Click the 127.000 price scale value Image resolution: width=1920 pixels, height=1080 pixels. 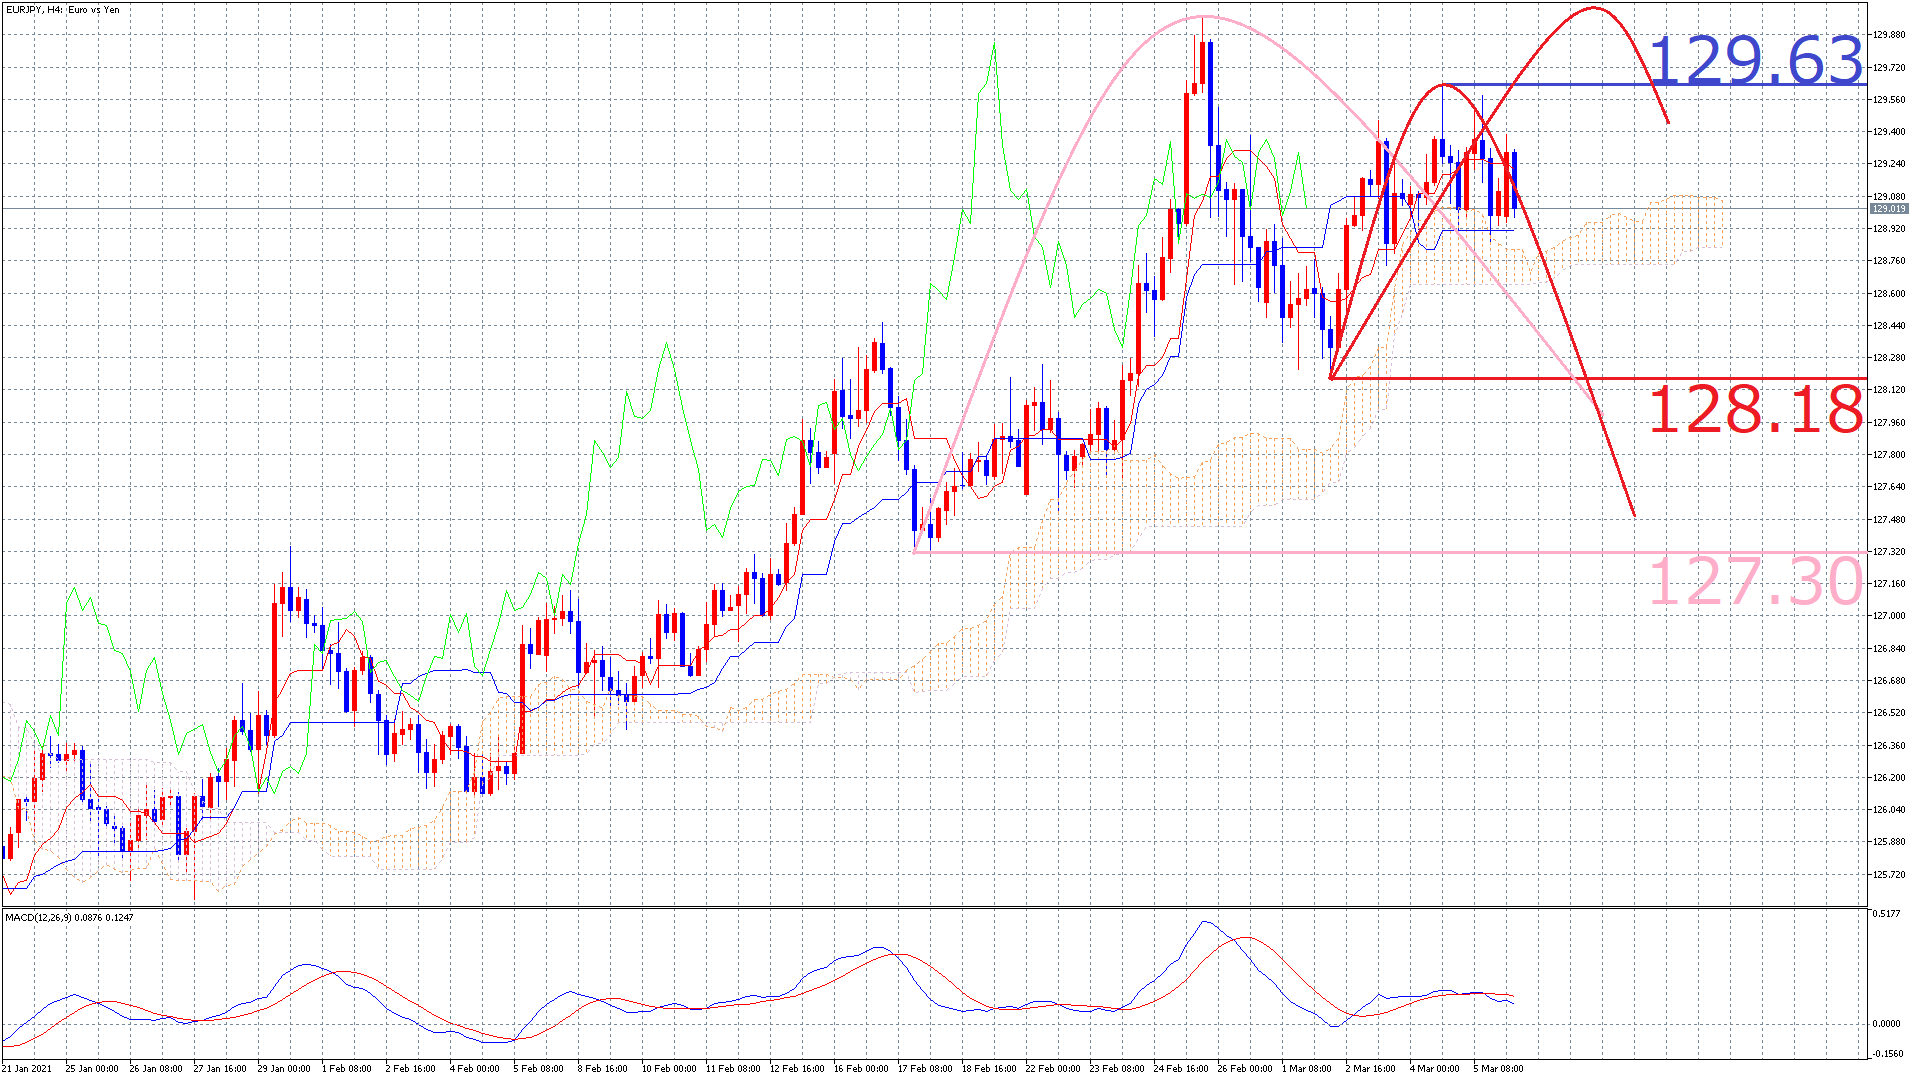pyautogui.click(x=1888, y=616)
